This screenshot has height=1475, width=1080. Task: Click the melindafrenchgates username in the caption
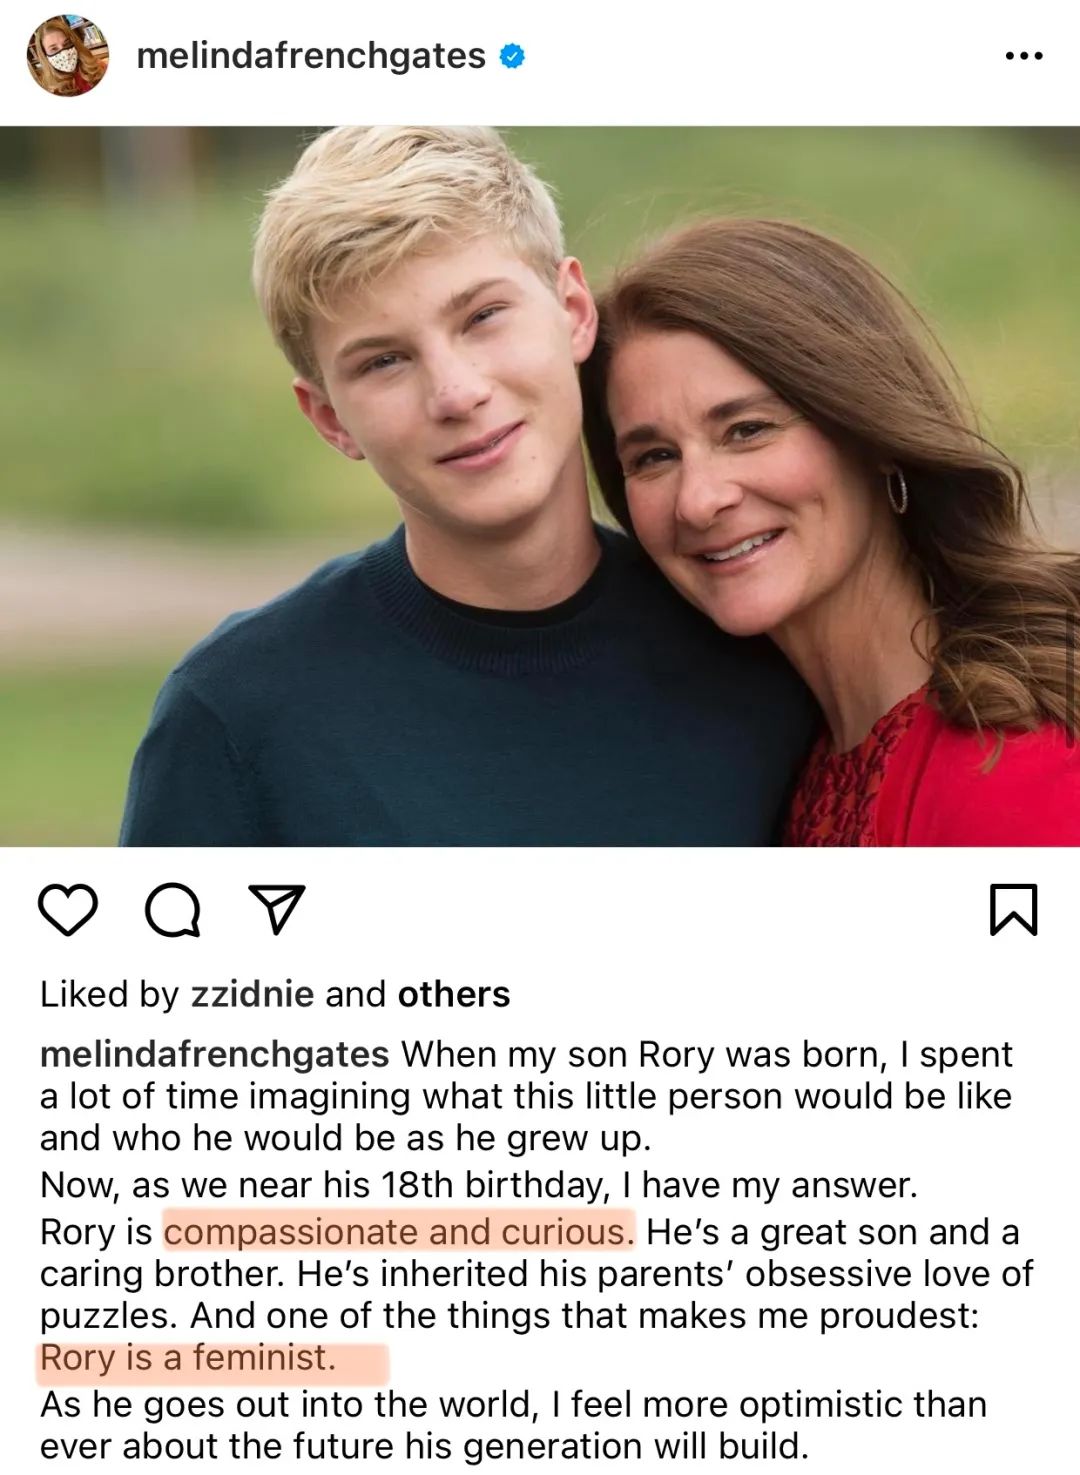pos(214,1054)
